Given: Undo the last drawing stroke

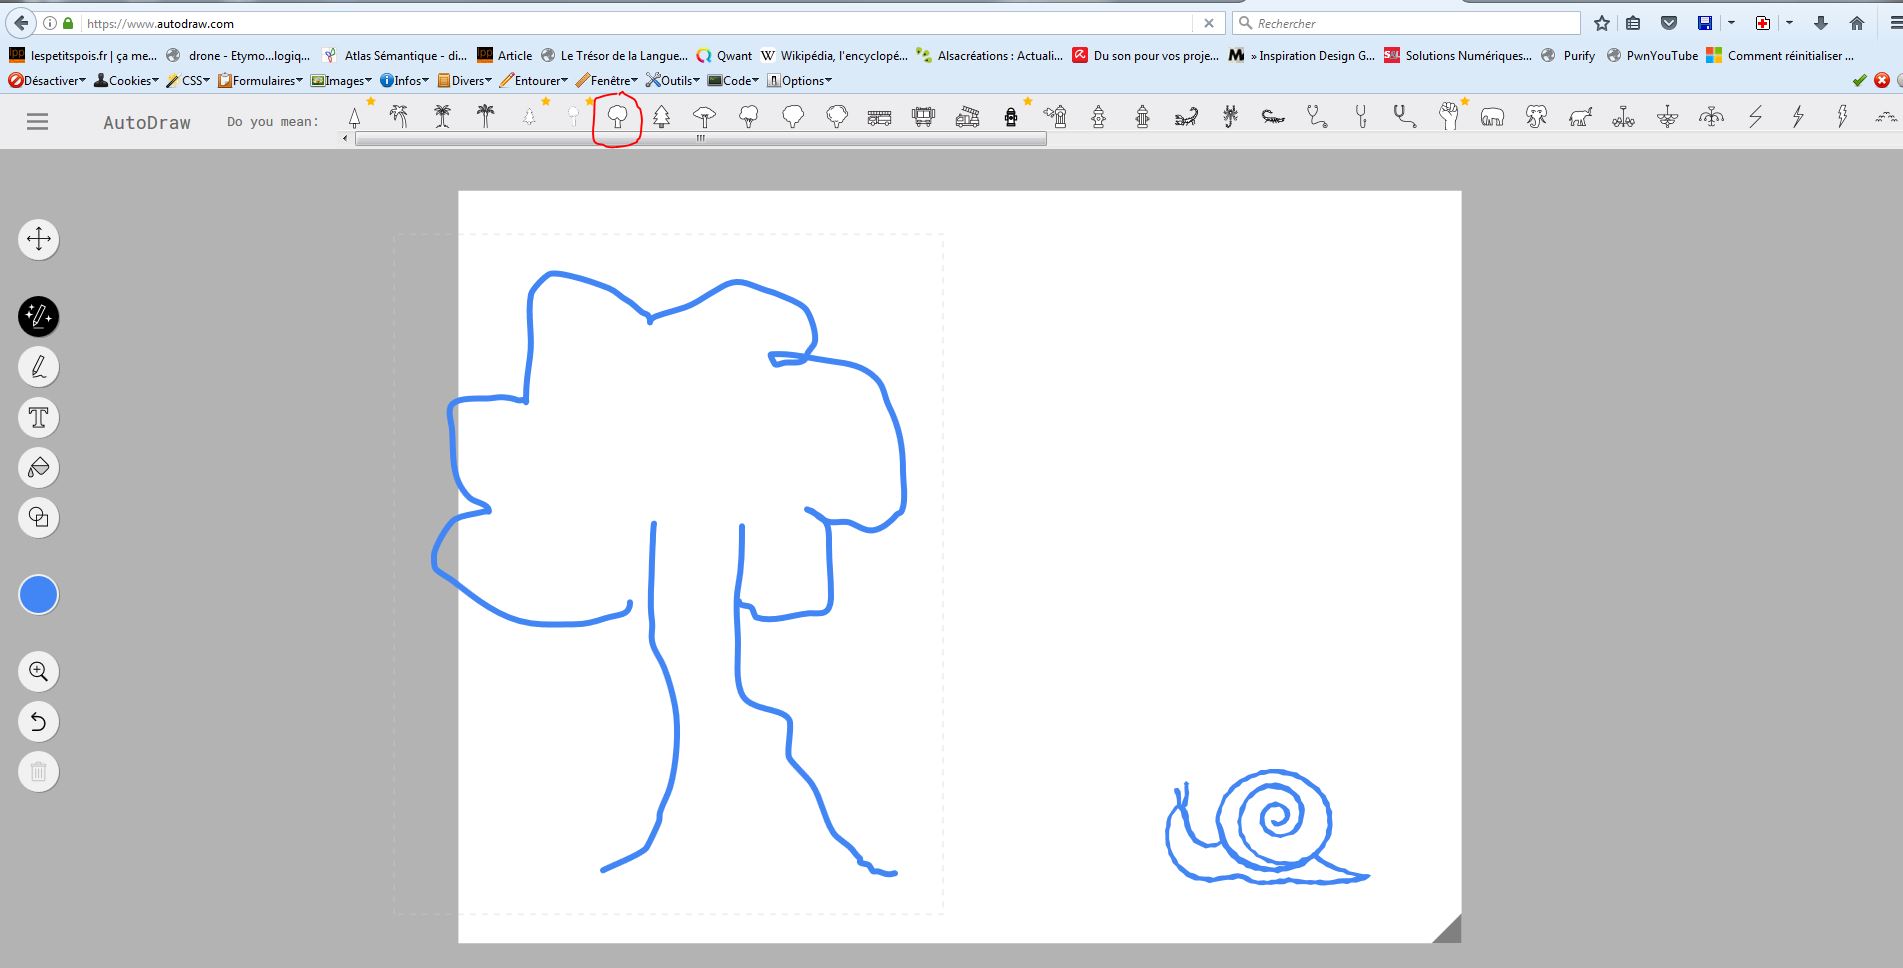Looking at the screenshot, I should click(x=39, y=721).
